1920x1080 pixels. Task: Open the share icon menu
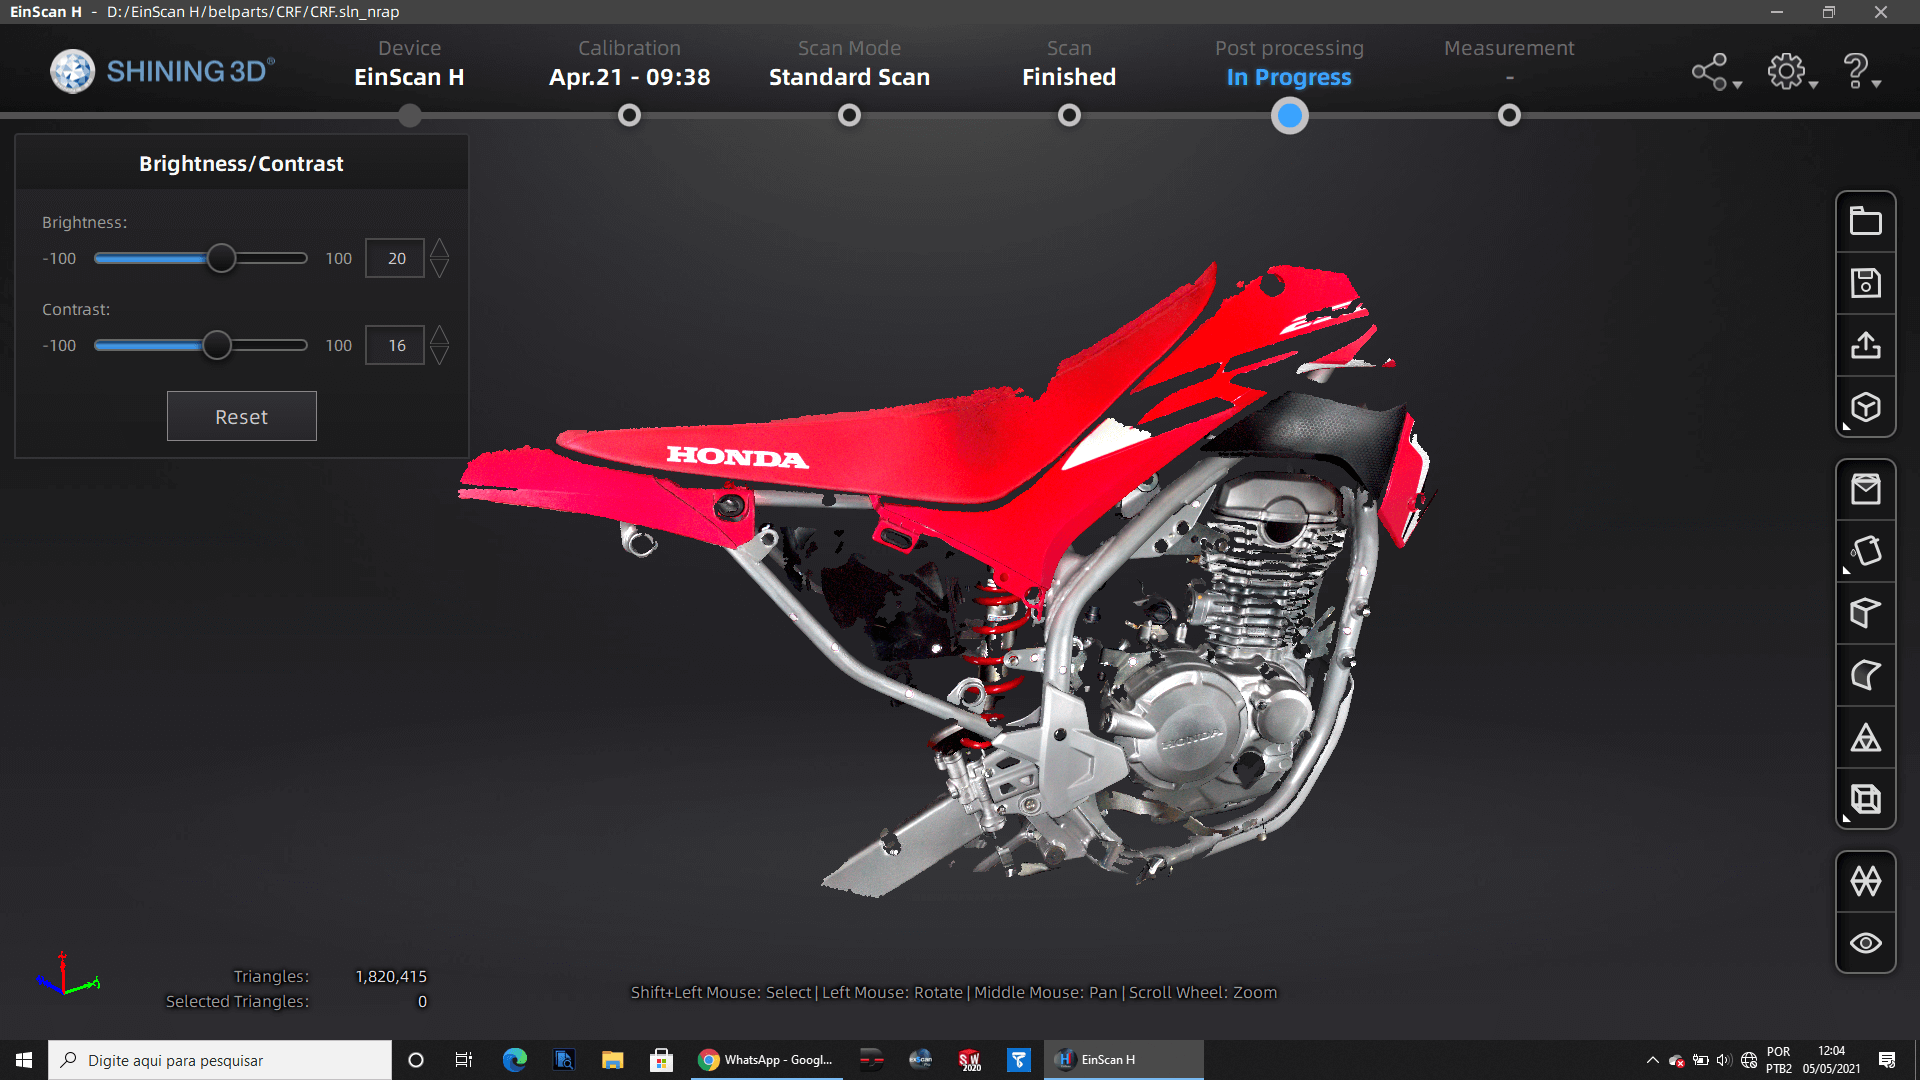pos(1715,72)
